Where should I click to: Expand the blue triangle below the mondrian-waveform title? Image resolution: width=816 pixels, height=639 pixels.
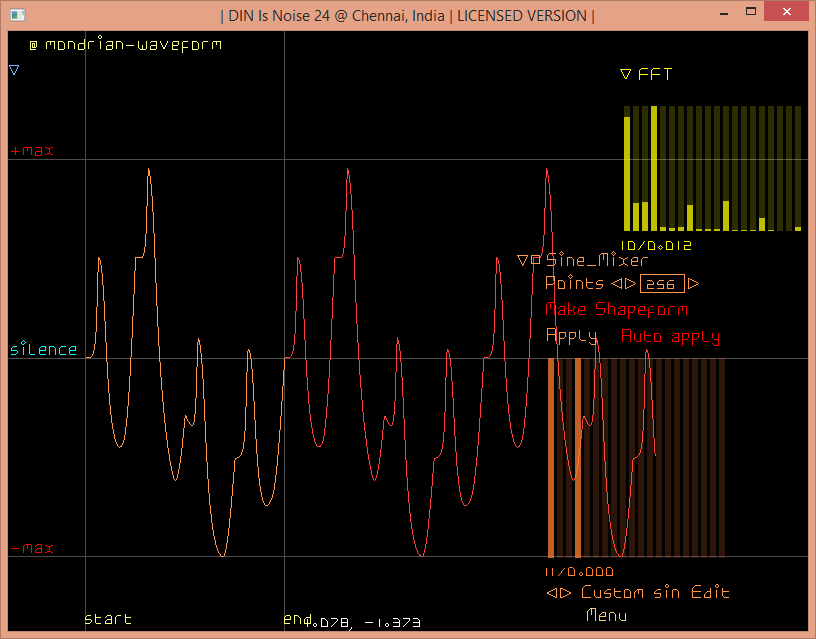coord(14,70)
